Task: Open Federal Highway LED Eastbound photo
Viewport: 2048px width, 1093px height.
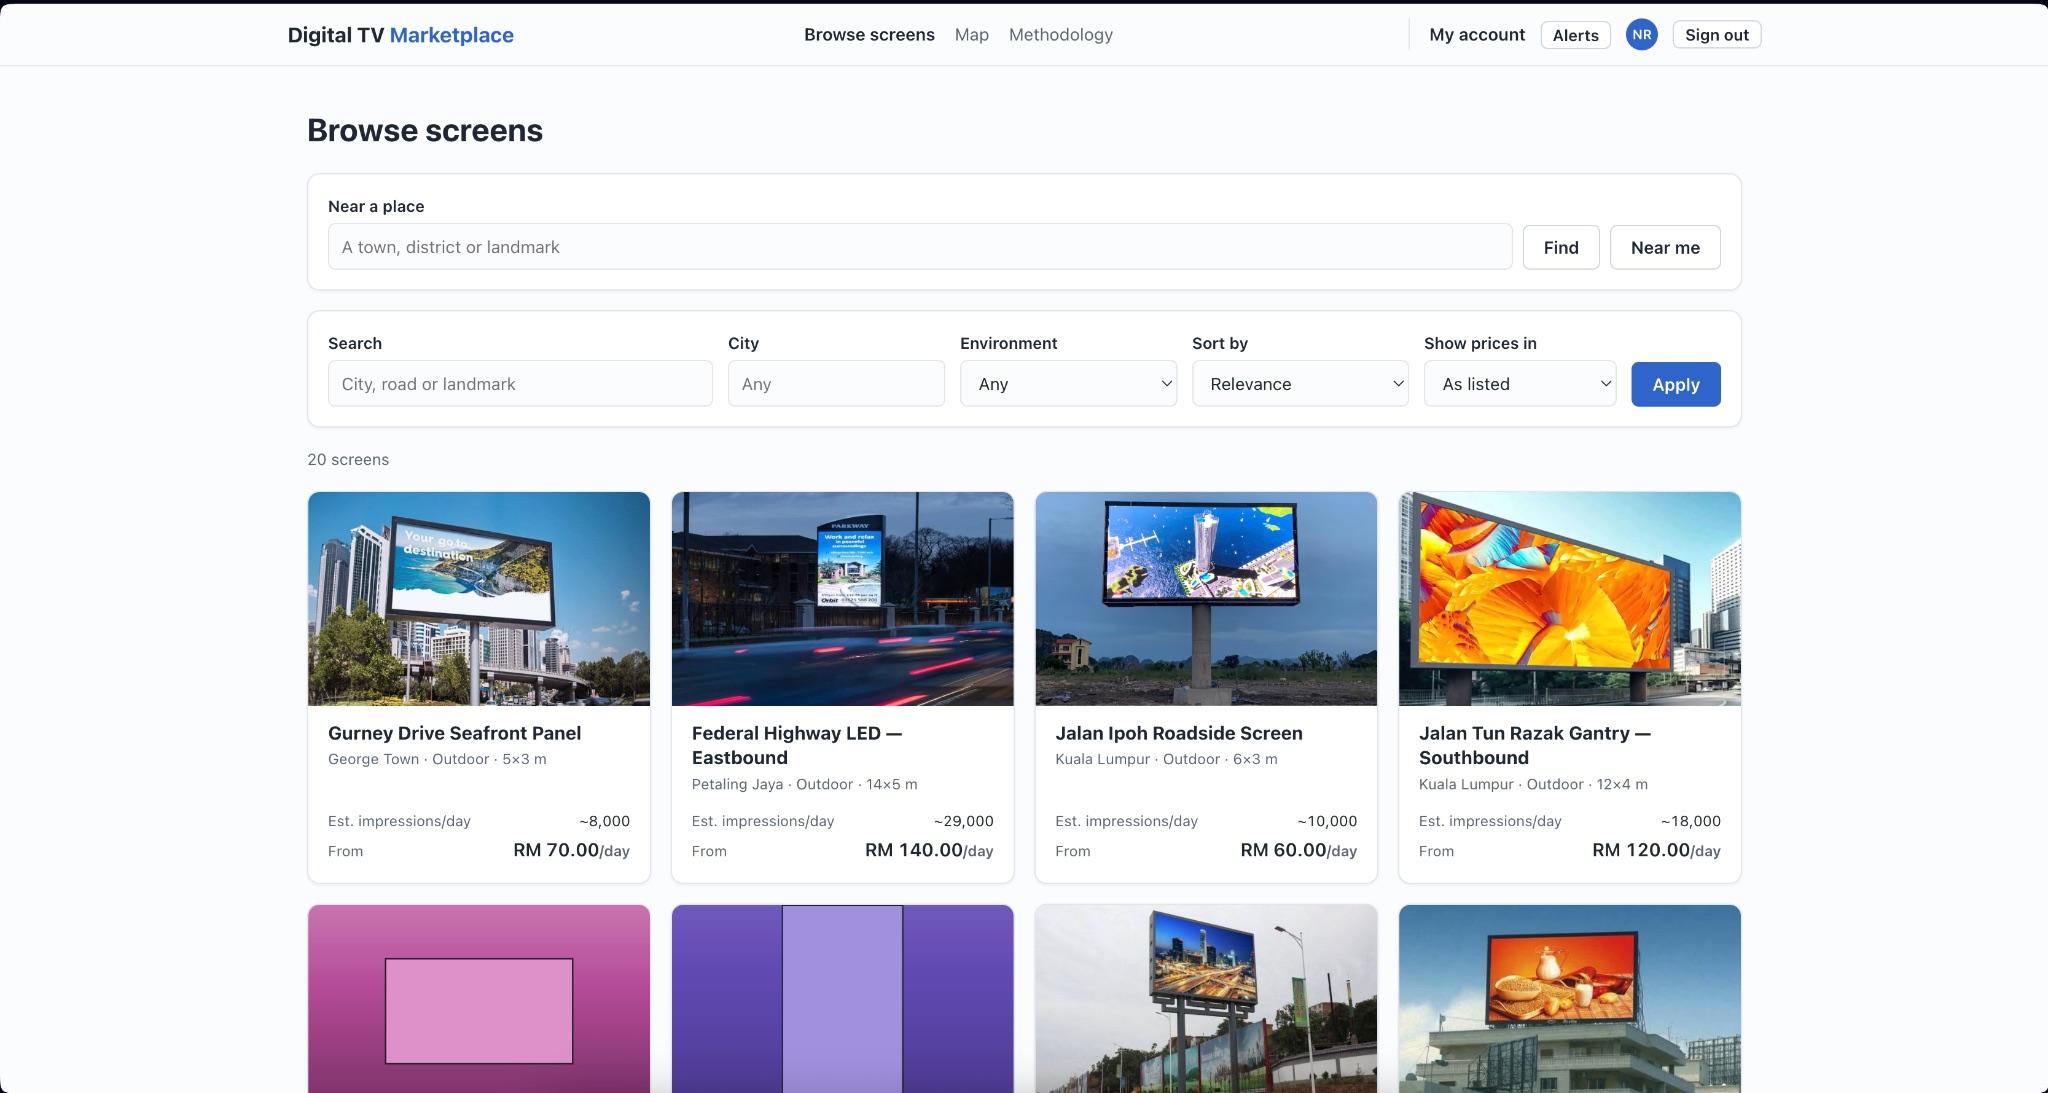Action: [x=842, y=598]
